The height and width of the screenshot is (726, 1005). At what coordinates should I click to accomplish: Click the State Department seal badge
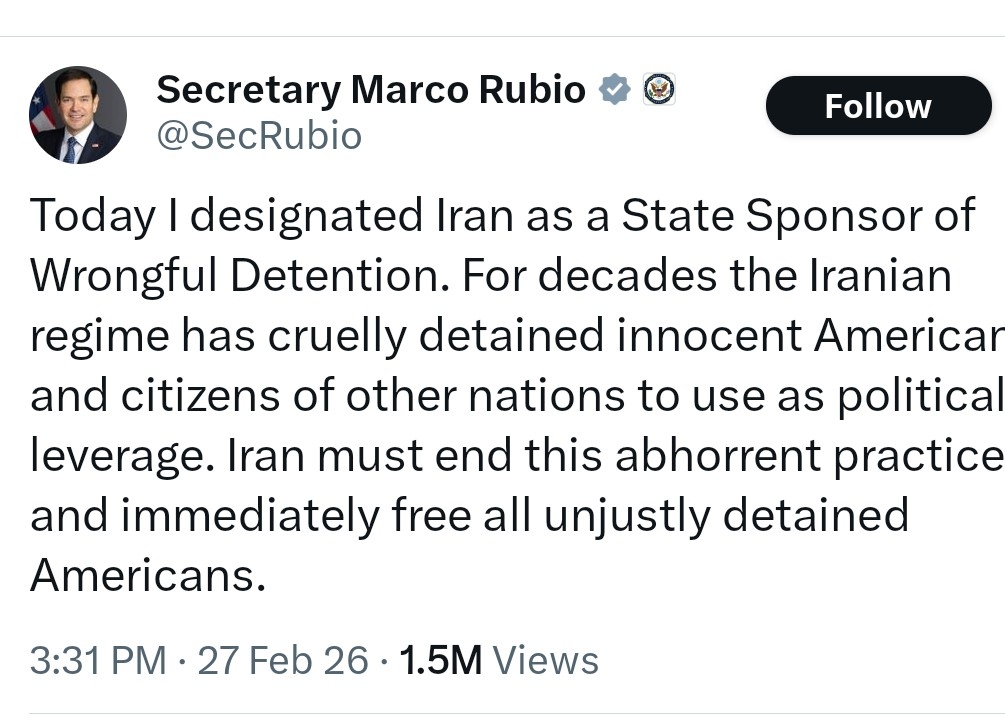[658, 91]
